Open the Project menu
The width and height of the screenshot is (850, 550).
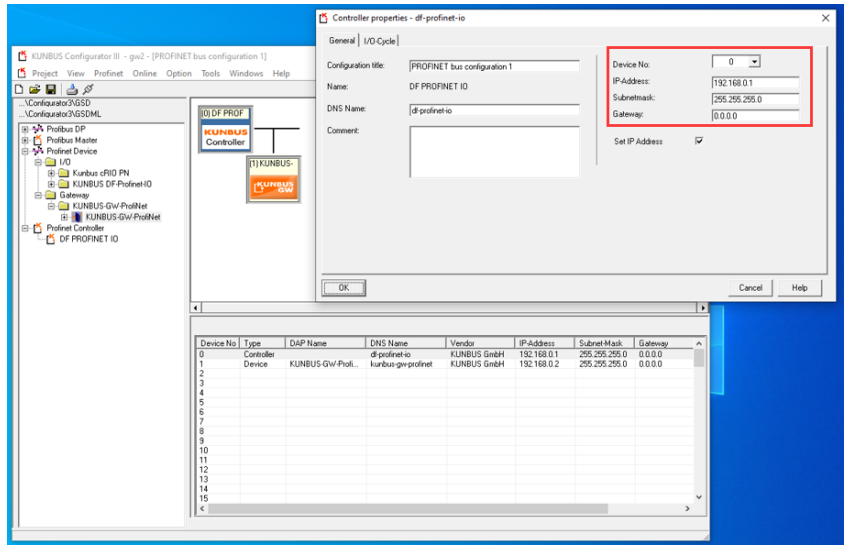(x=44, y=73)
